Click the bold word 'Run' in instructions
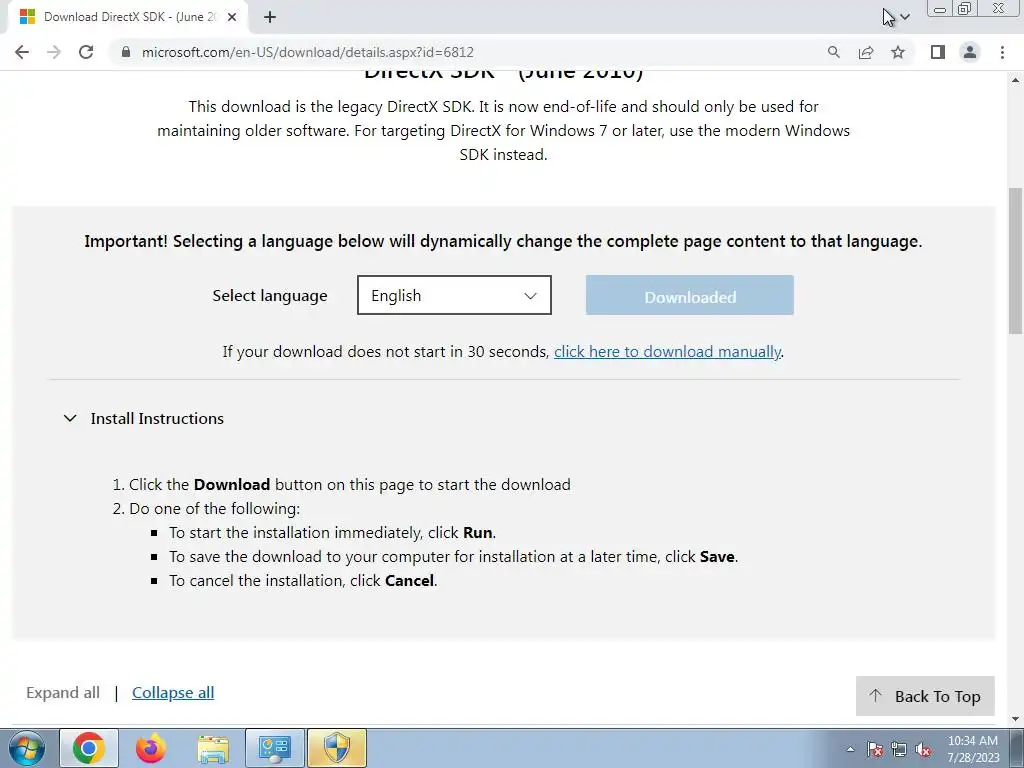 (x=477, y=532)
